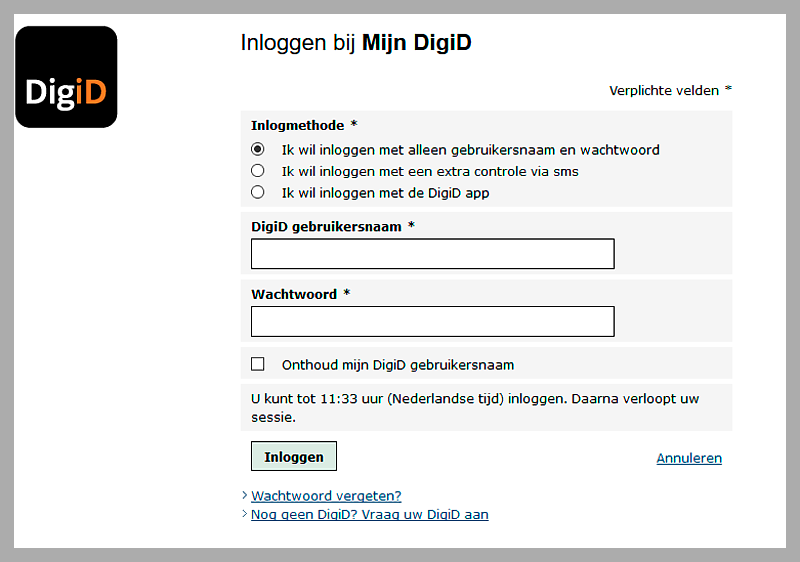Click the bold Wachtwoord field label
Viewport: 800px width, 562px height.
coord(294,295)
